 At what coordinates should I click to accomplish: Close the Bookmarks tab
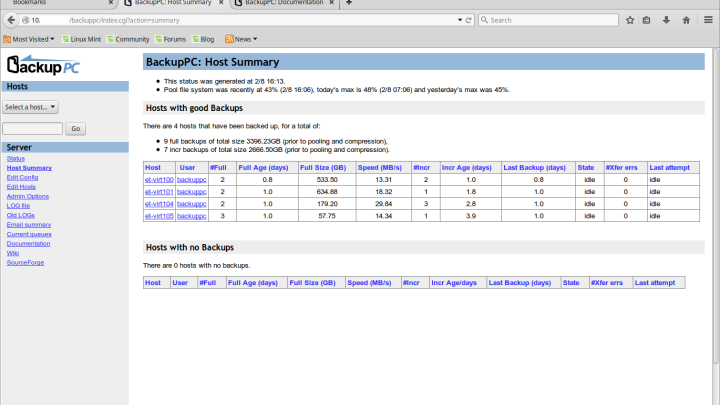point(111,3)
